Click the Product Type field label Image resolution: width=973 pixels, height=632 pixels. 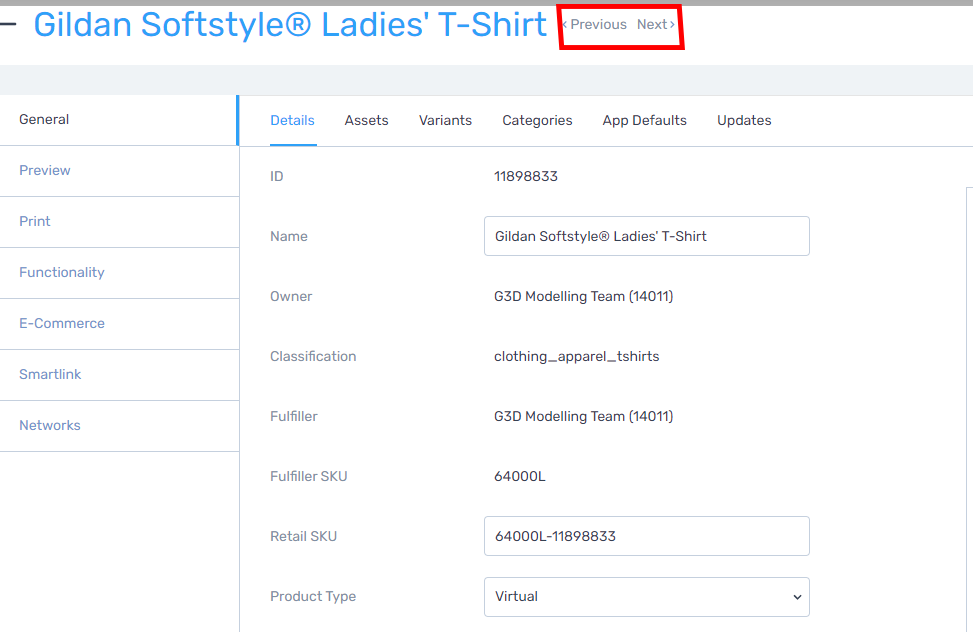[x=313, y=597]
